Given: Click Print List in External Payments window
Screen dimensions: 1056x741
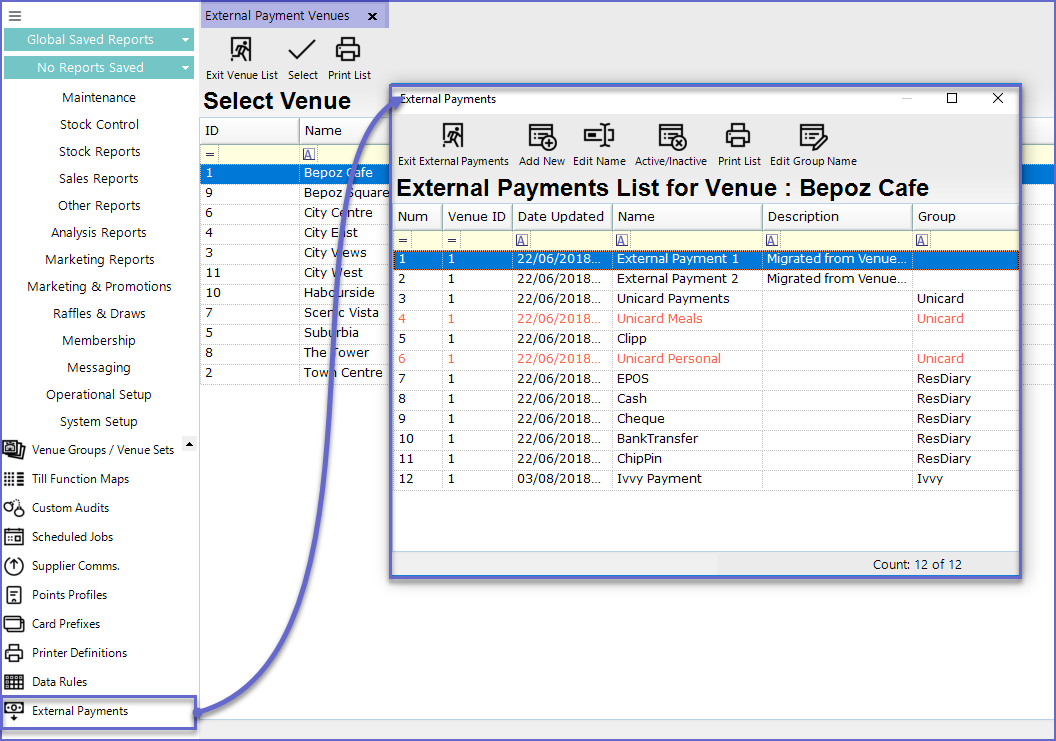Looking at the screenshot, I should [x=738, y=136].
